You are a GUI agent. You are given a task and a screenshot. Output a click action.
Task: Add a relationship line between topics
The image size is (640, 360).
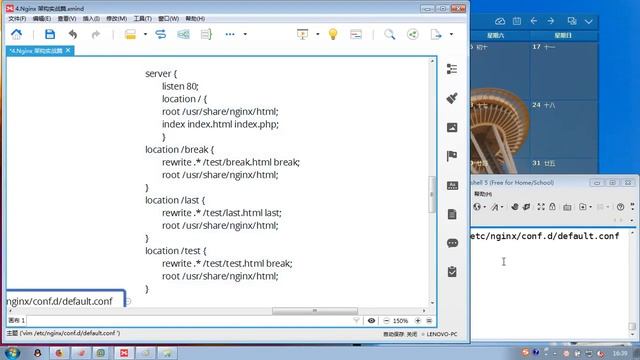(161, 34)
